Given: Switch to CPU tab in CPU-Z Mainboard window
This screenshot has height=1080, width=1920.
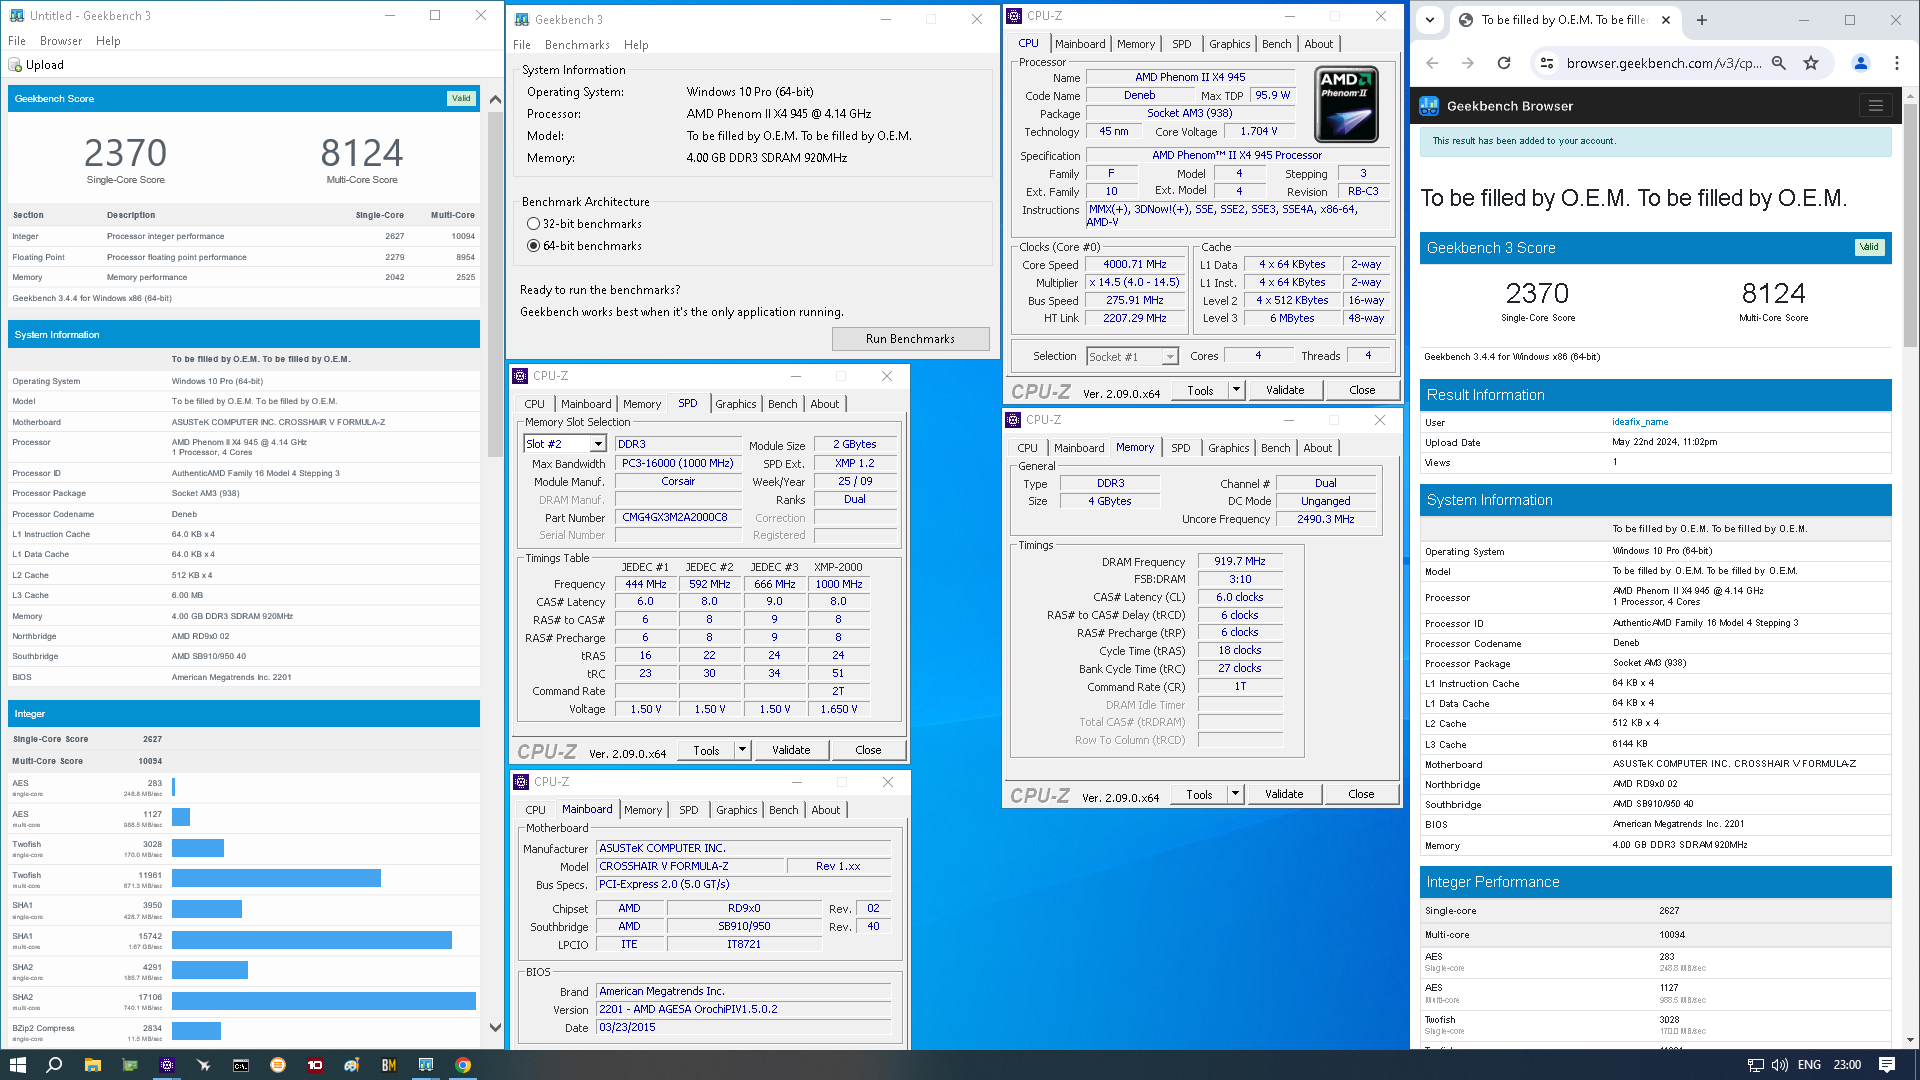Looking at the screenshot, I should point(536,810).
